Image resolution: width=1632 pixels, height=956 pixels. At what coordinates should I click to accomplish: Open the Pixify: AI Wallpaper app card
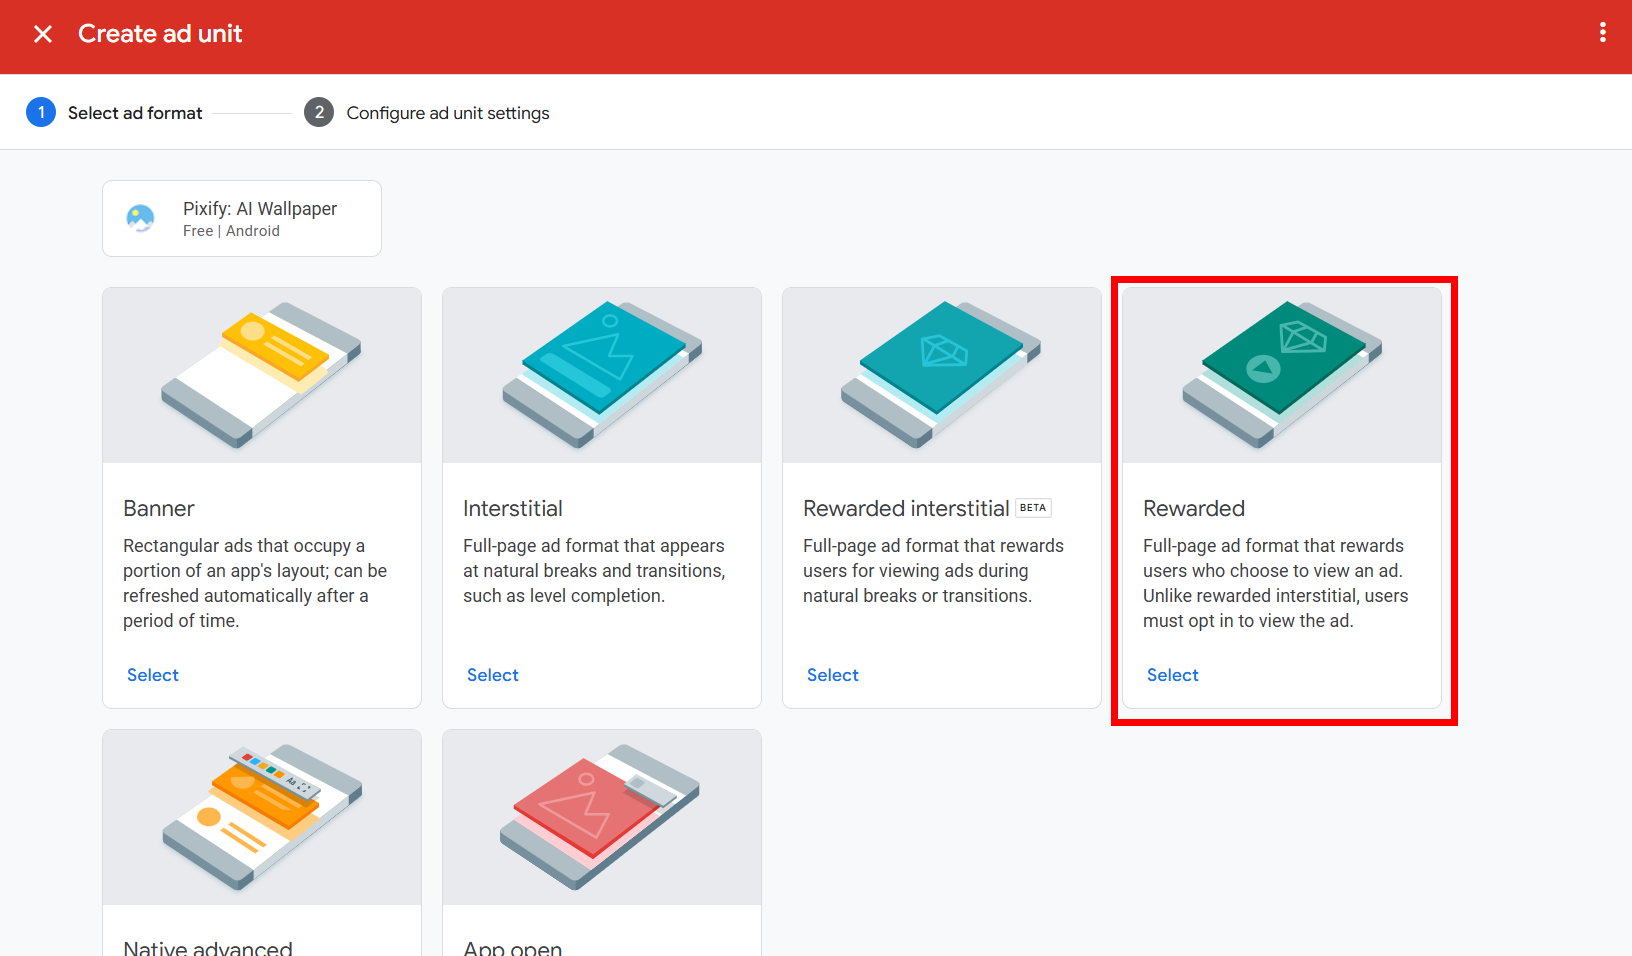tap(242, 218)
